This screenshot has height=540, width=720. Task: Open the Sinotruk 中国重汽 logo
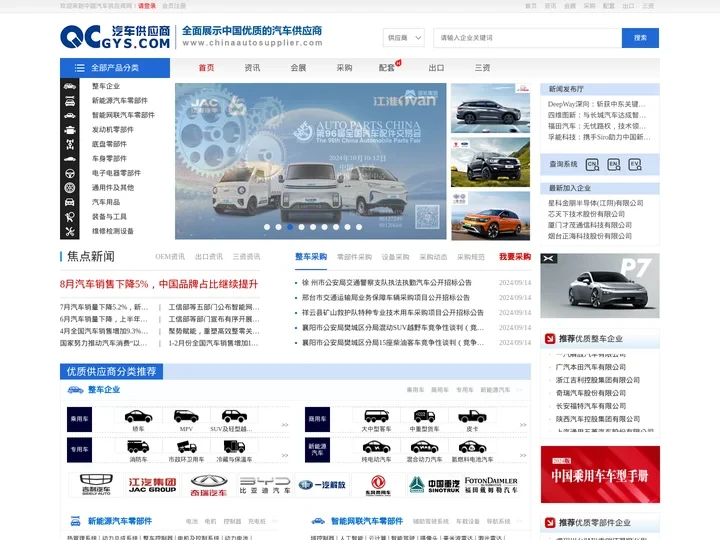pyautogui.click(x=434, y=484)
